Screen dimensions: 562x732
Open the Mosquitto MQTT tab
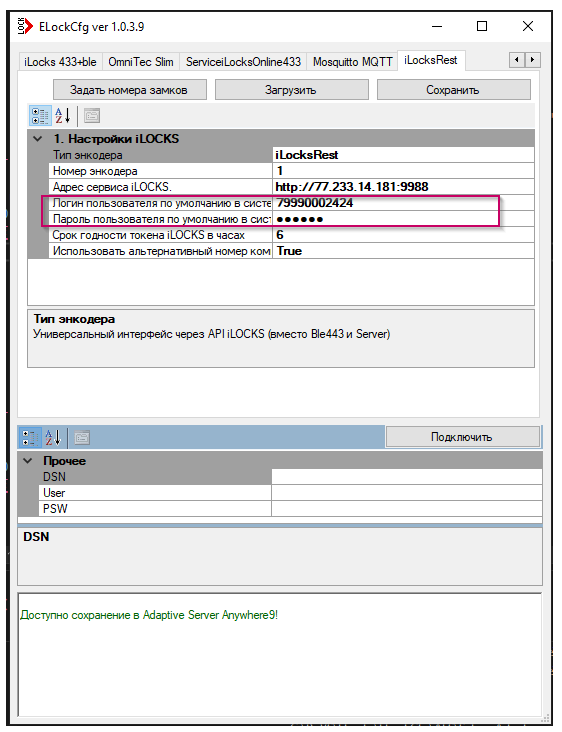[352, 62]
